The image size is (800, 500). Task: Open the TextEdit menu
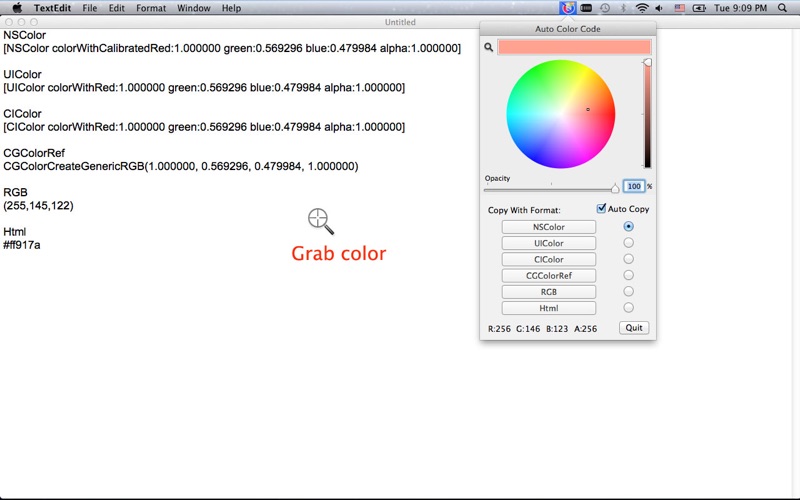tap(52, 8)
